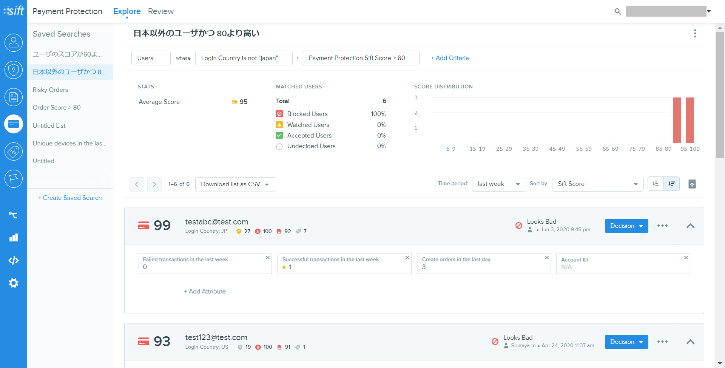Open the testabc@test.com user profile

216,222
